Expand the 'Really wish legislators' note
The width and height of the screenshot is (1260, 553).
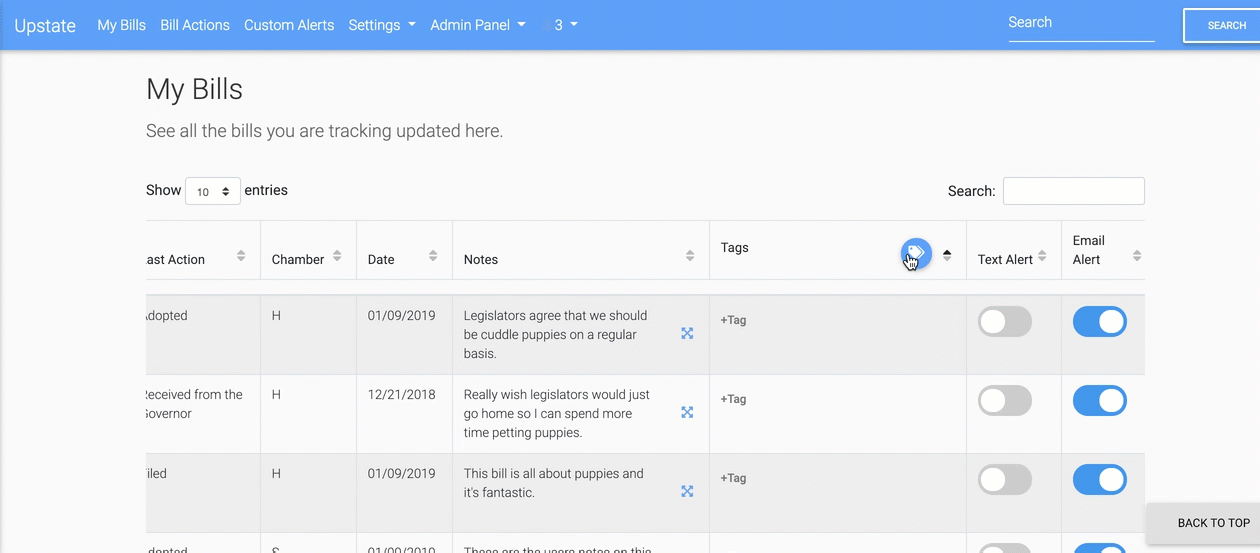point(687,412)
